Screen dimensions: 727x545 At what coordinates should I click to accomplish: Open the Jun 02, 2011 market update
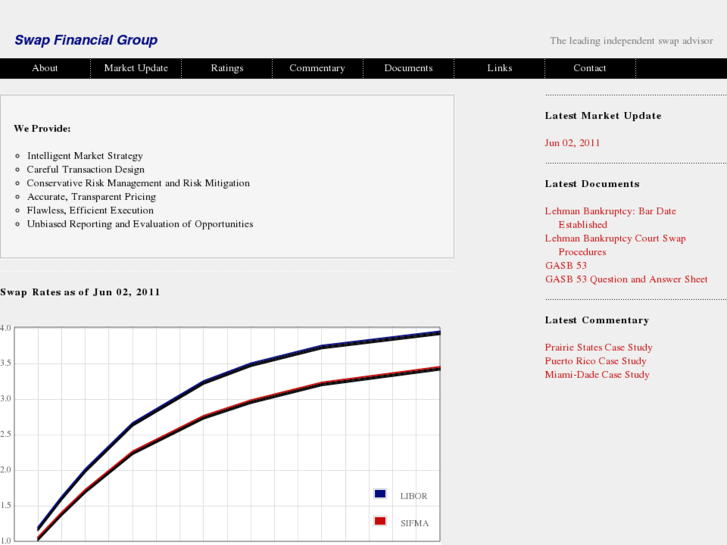(572, 143)
